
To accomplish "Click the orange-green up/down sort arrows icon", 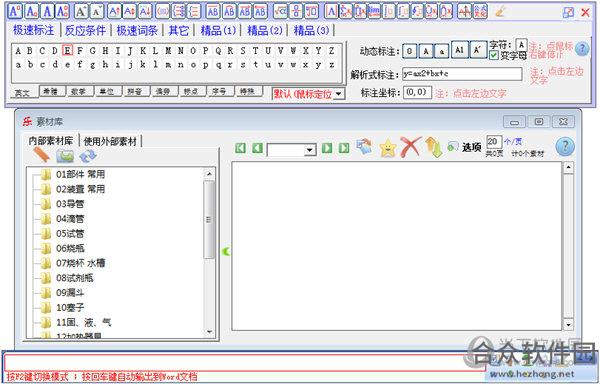I will click(434, 147).
